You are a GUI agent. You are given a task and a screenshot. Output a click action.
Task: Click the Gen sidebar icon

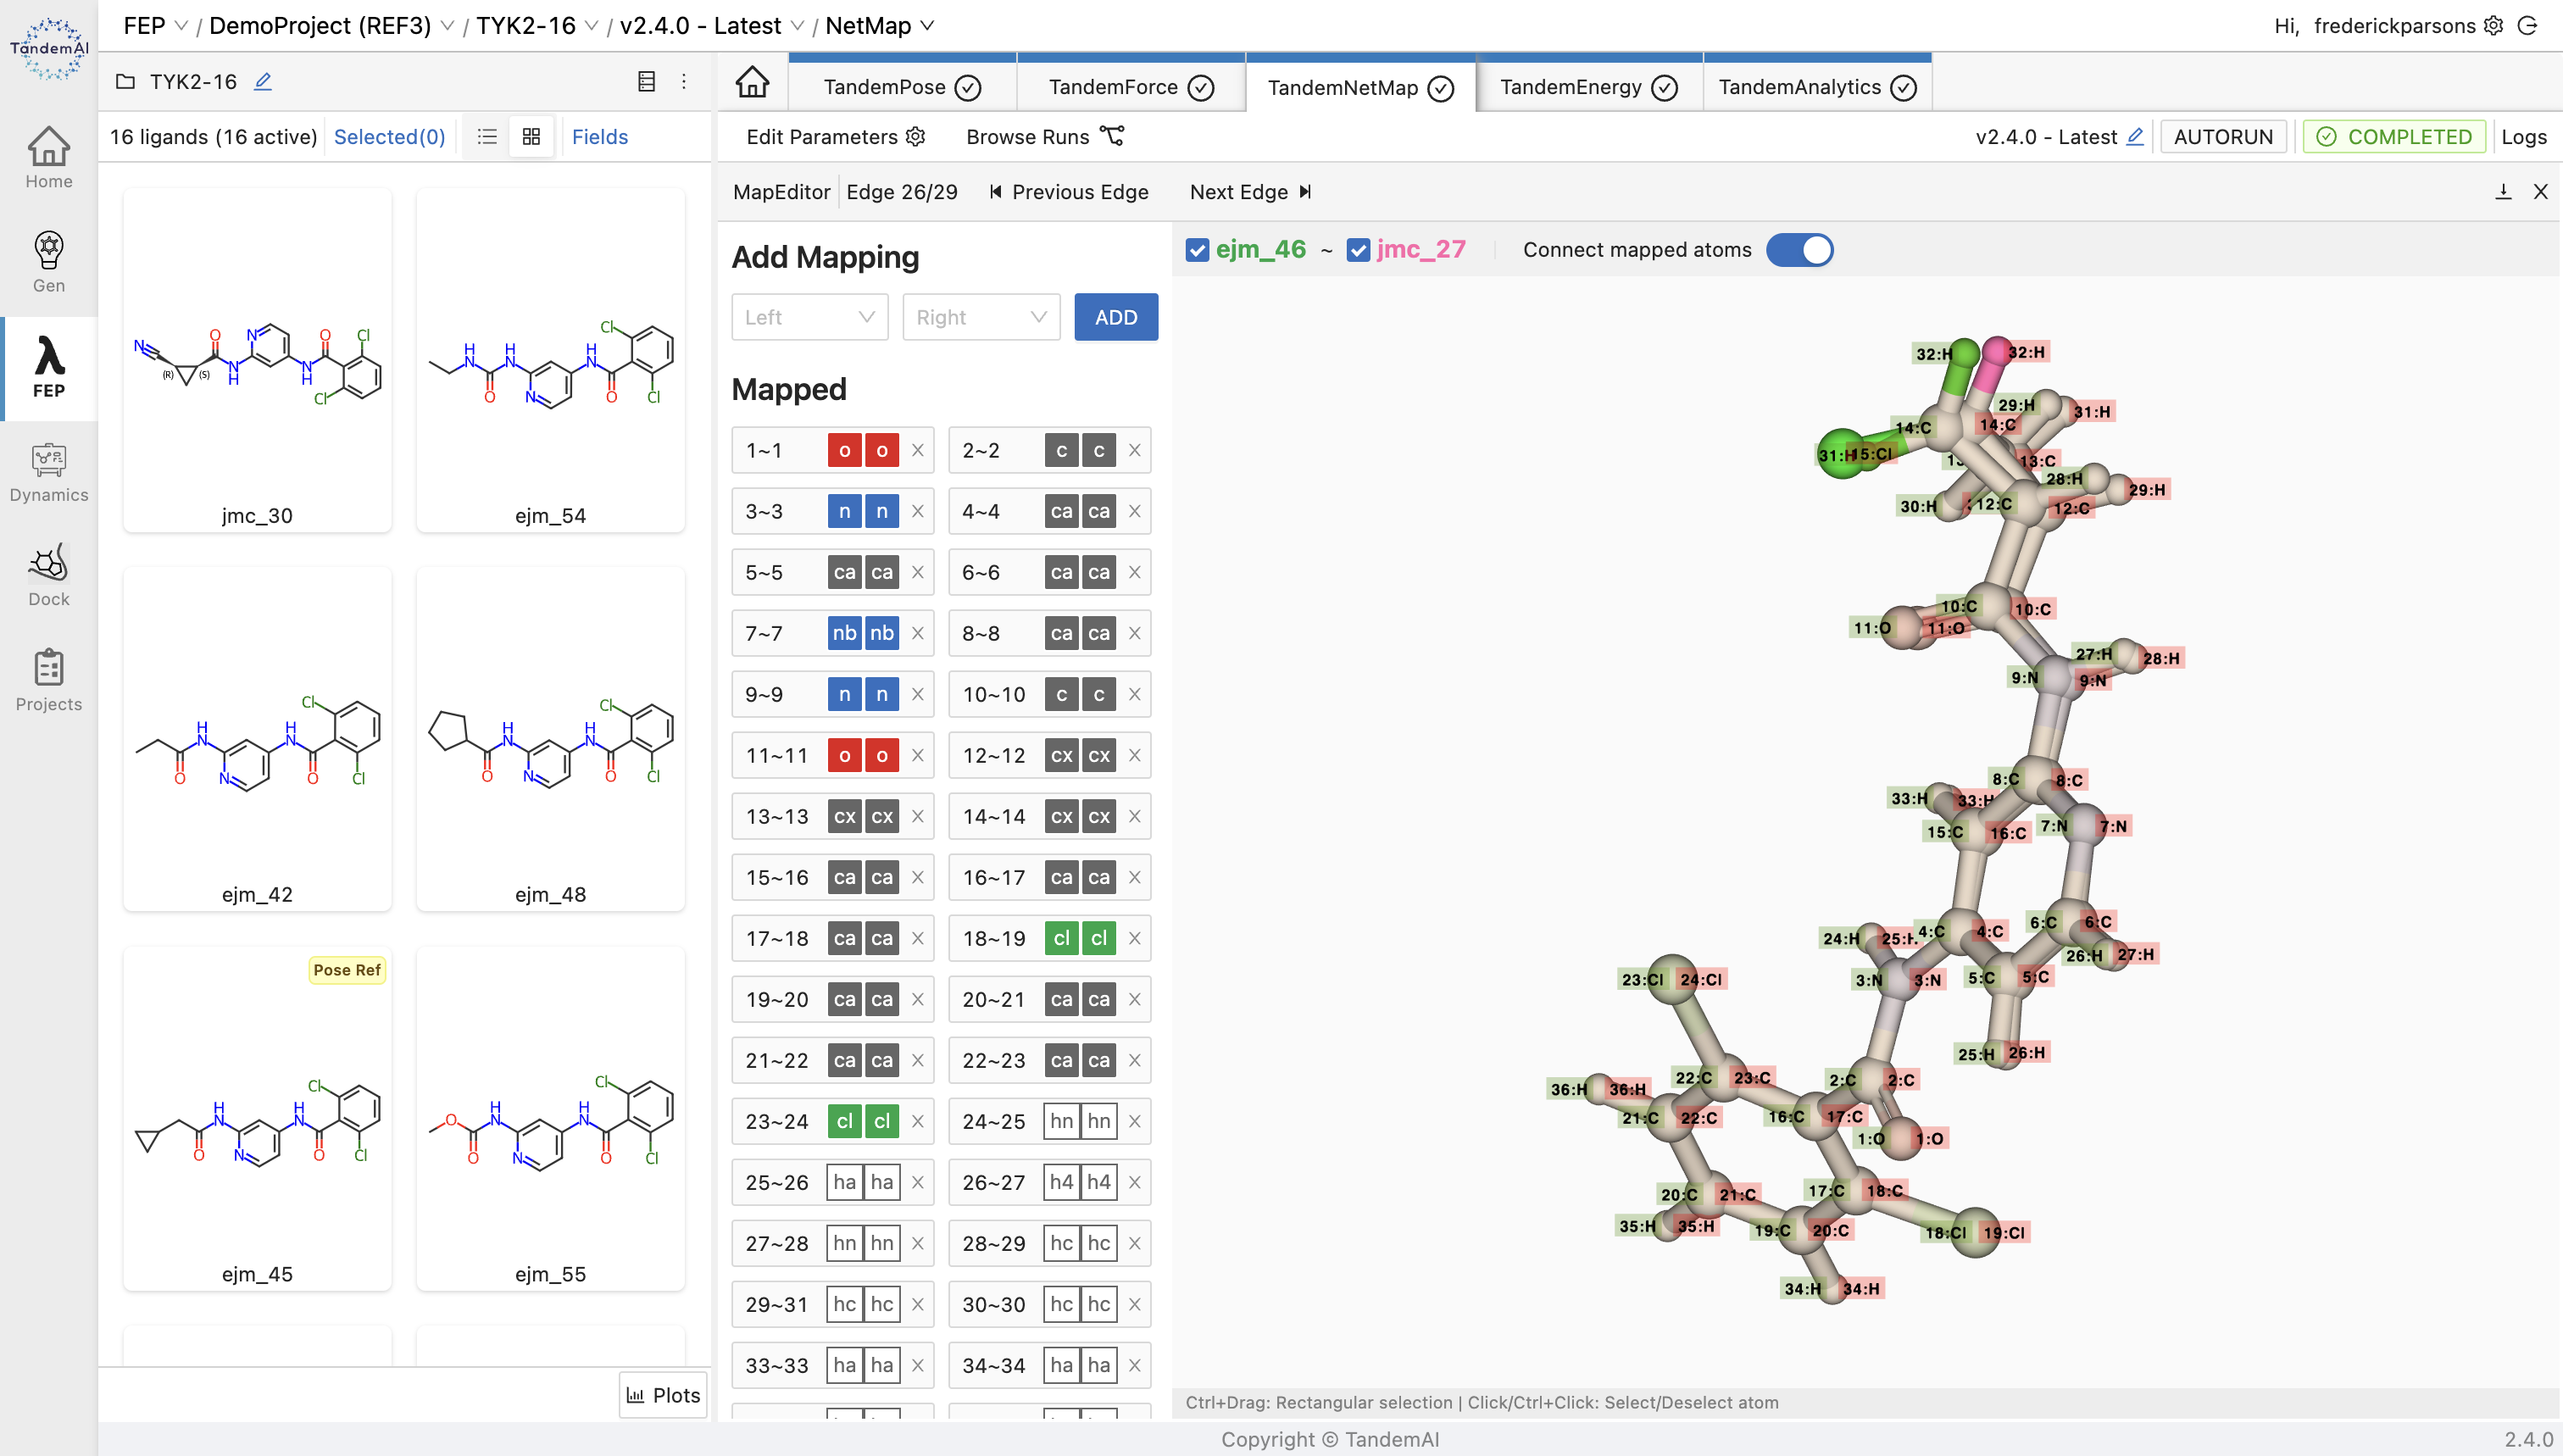(47, 263)
